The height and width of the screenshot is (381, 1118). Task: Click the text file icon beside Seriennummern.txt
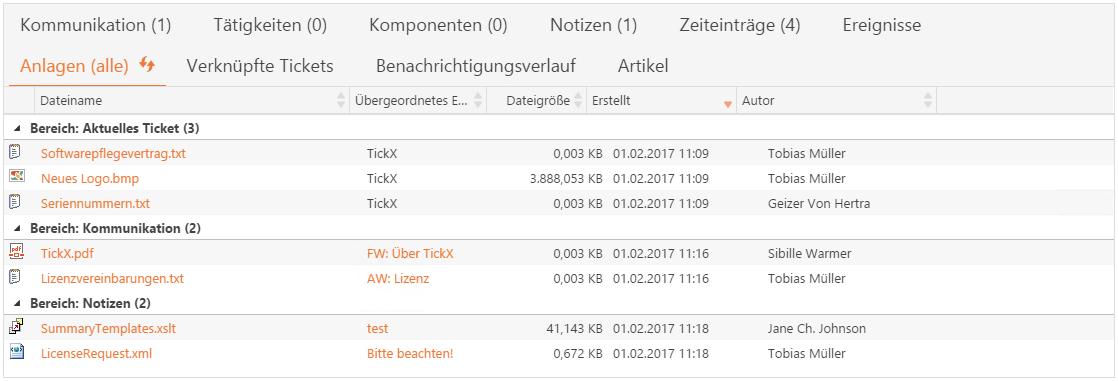[15, 203]
